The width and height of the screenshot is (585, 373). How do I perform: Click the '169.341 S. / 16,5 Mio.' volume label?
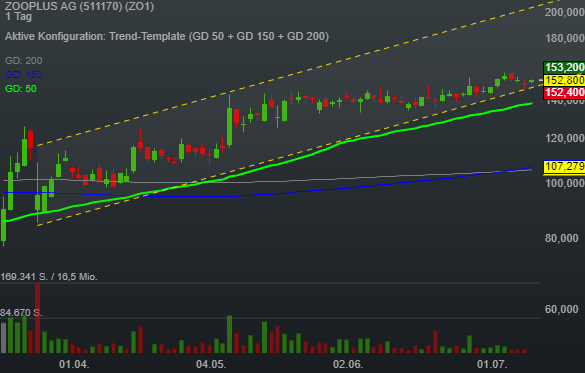pyautogui.click(x=49, y=277)
